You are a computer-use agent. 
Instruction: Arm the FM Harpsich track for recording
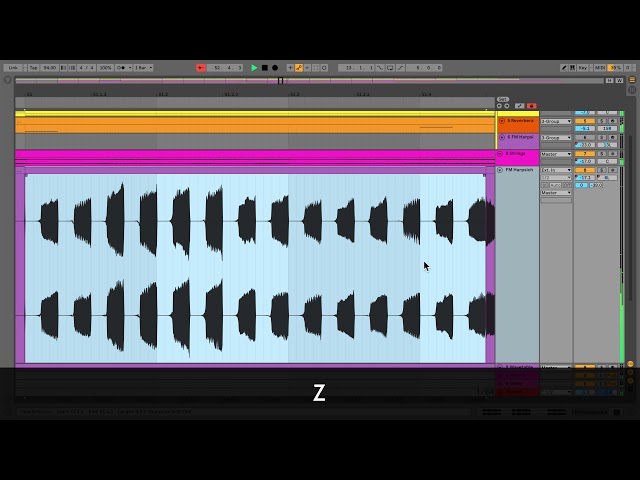pos(612,170)
